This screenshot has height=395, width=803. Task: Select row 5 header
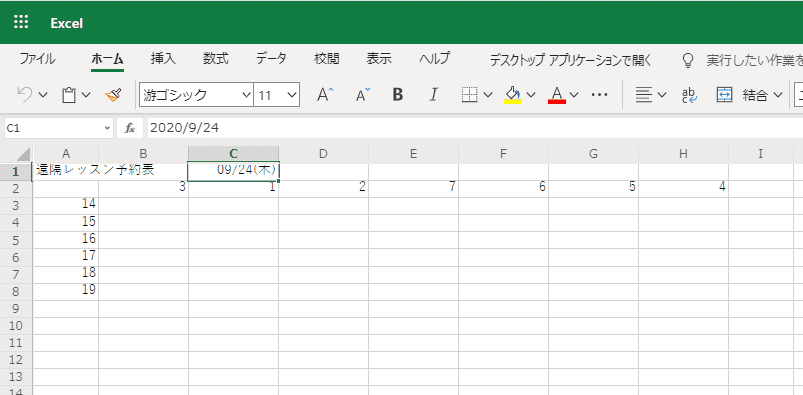pos(15,240)
